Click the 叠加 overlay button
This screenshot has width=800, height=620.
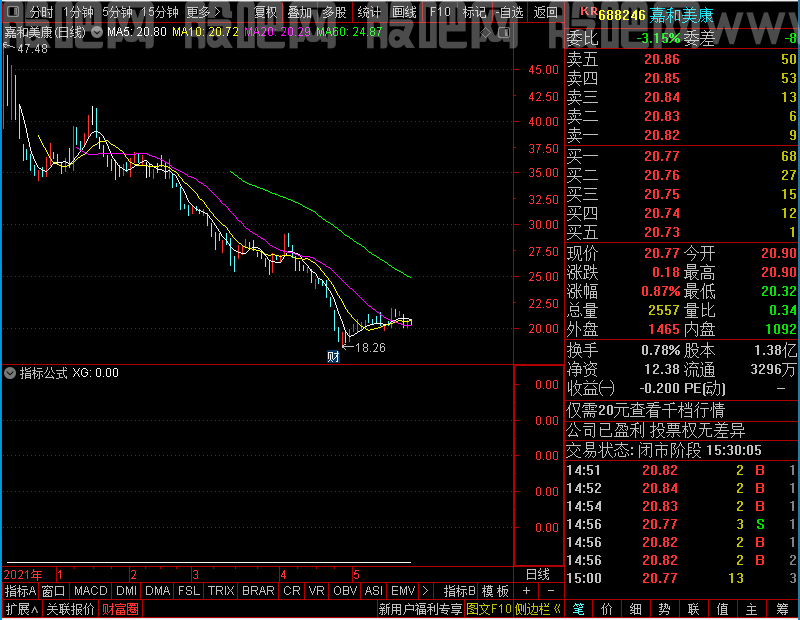[x=299, y=12]
